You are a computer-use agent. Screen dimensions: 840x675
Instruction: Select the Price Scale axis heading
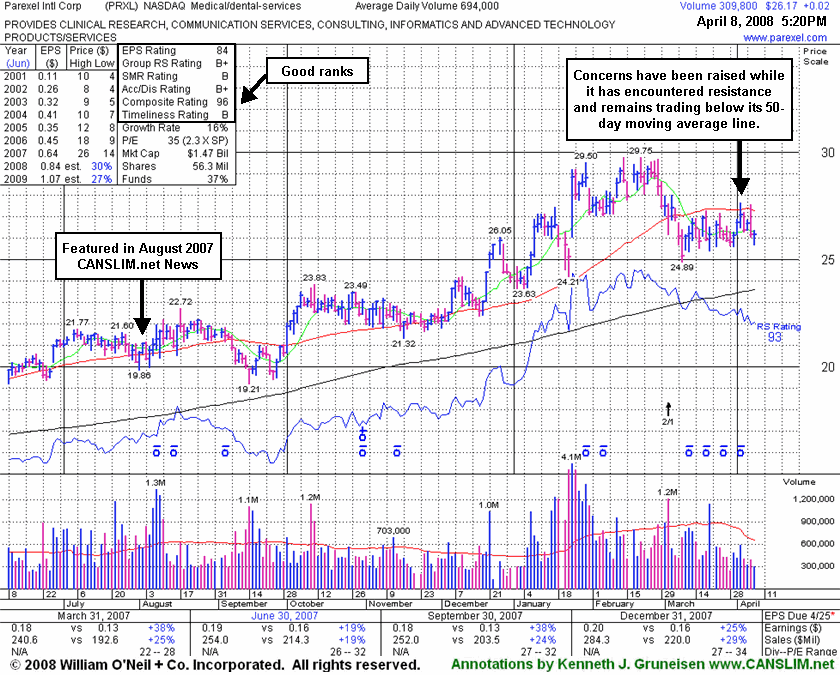815,56
